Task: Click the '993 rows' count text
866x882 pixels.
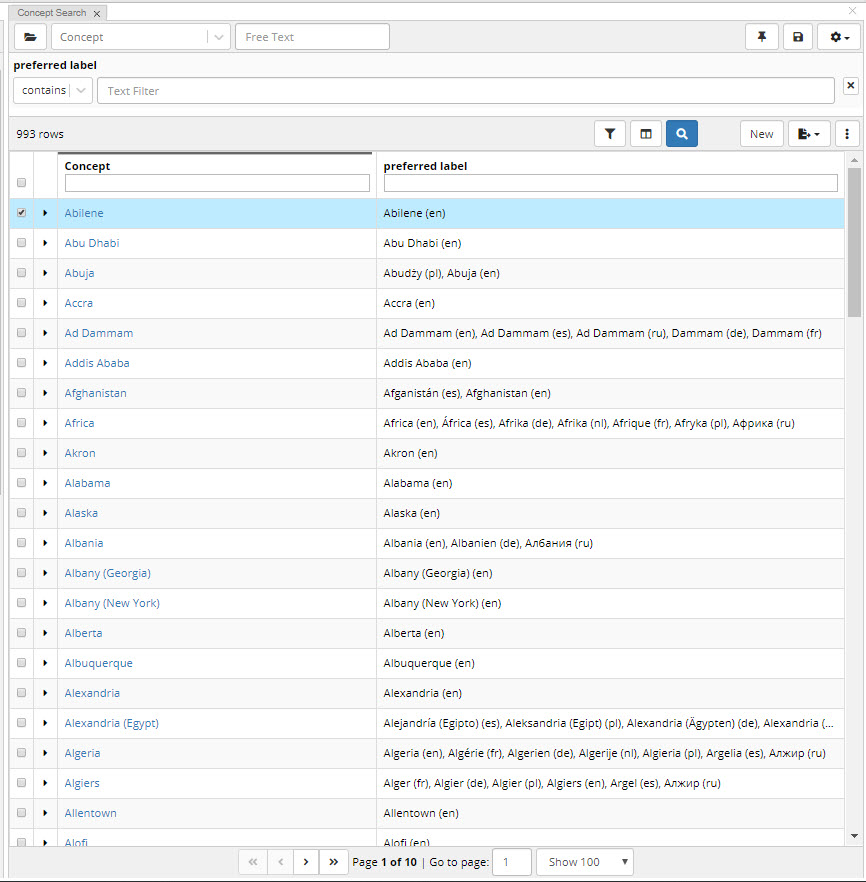Action: pos(40,134)
